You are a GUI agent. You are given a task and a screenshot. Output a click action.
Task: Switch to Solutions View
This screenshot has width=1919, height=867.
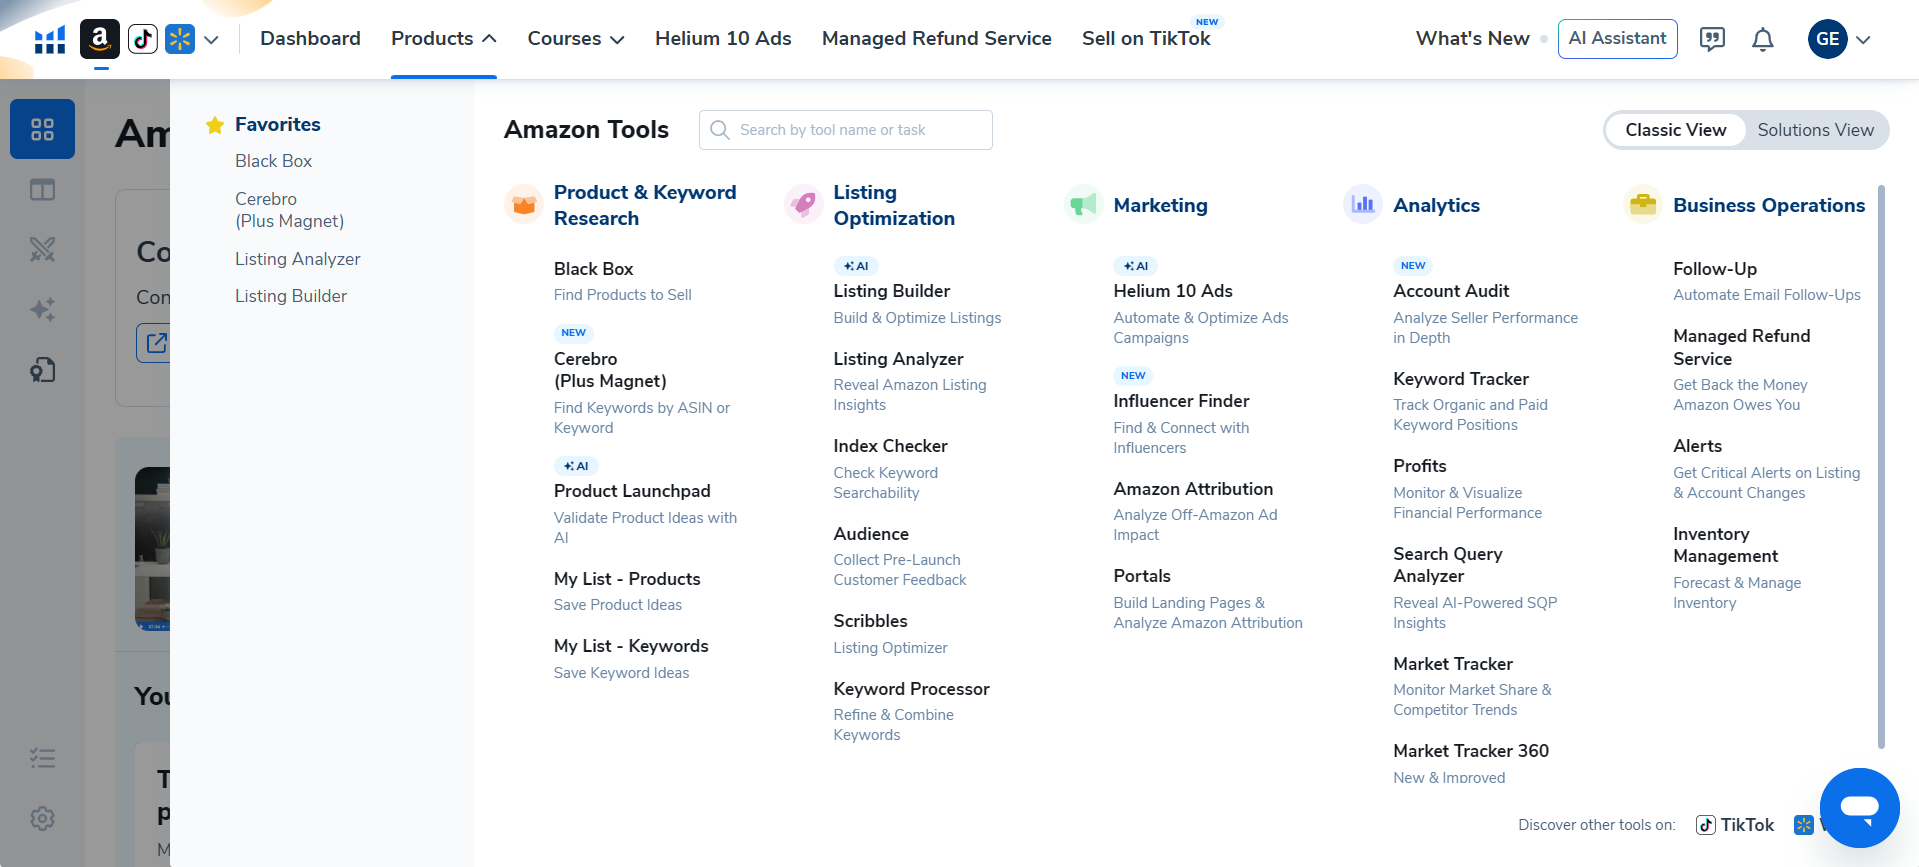pyautogui.click(x=1815, y=130)
